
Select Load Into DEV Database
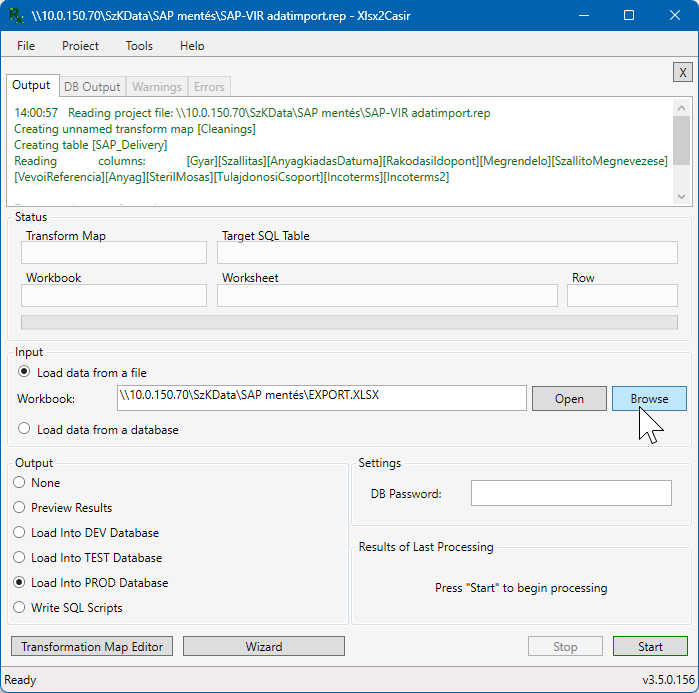tap(86, 533)
